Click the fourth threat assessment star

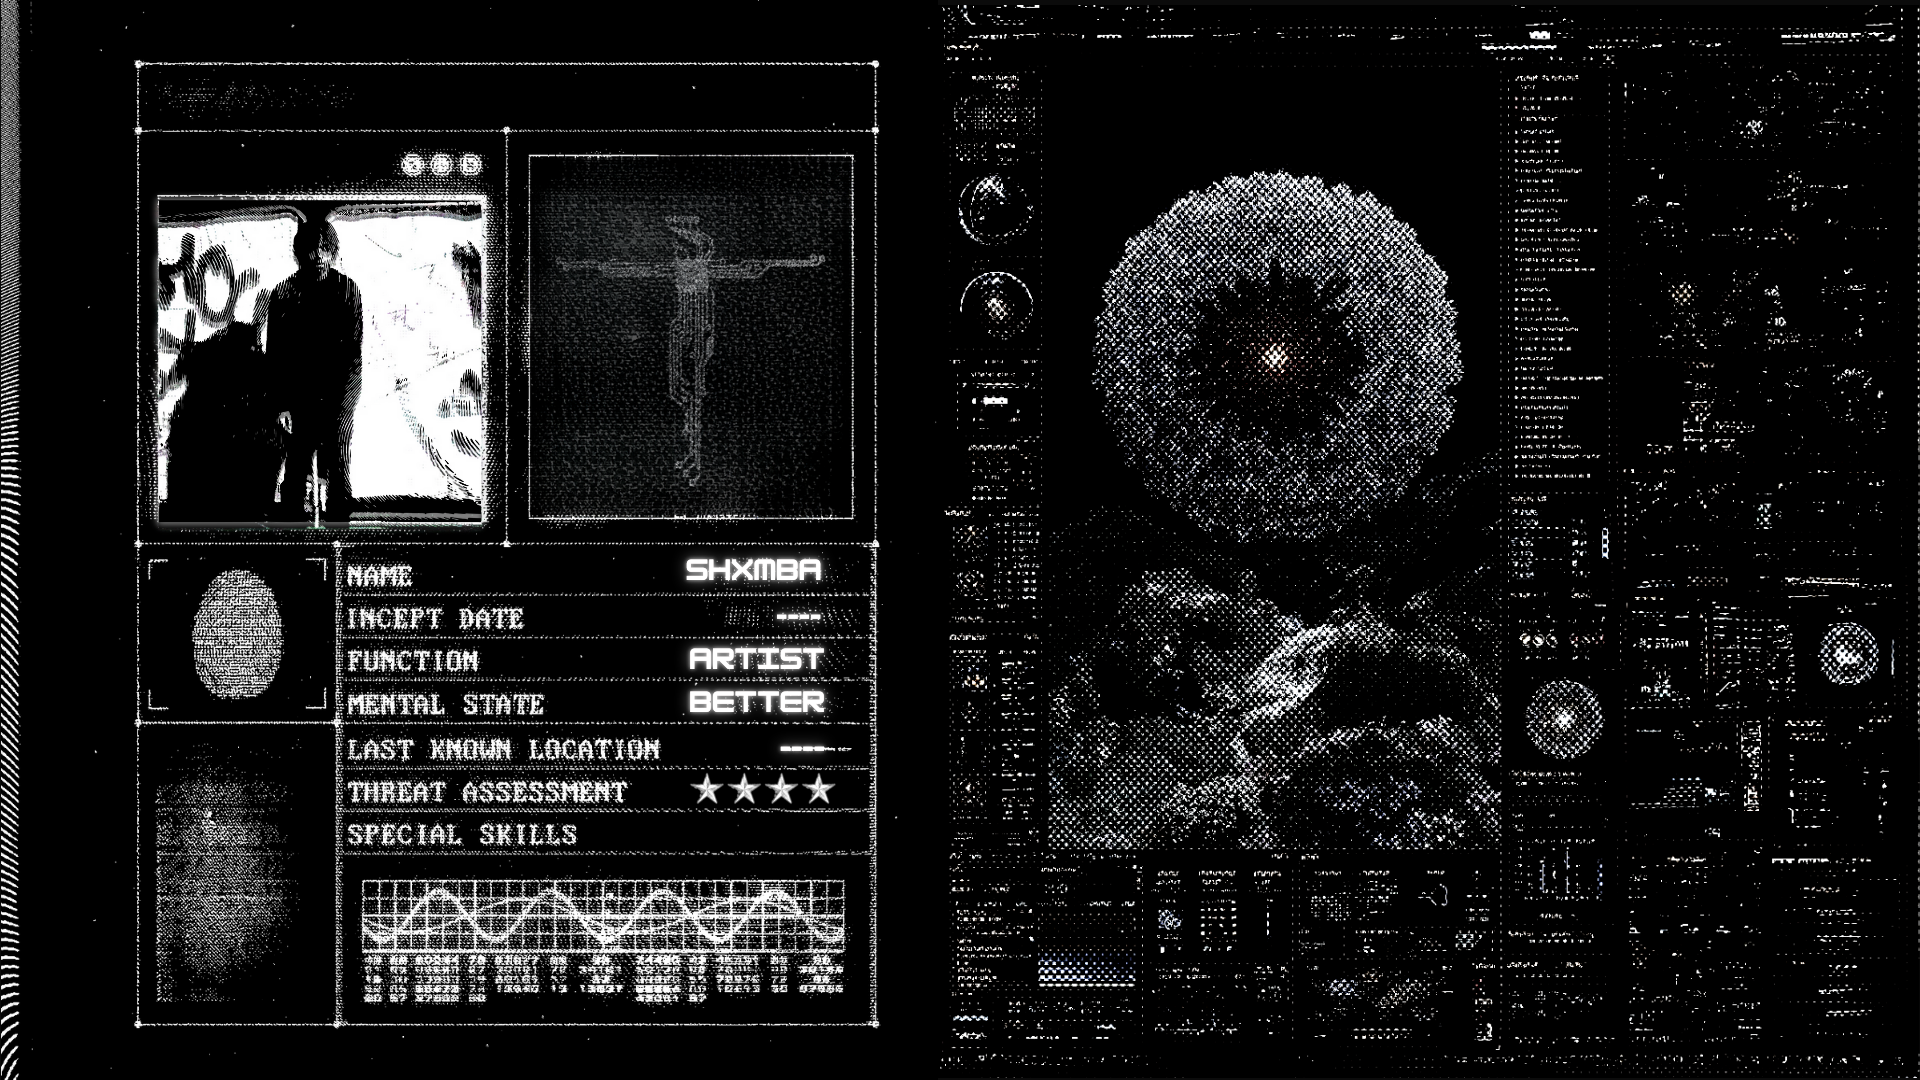coord(820,790)
